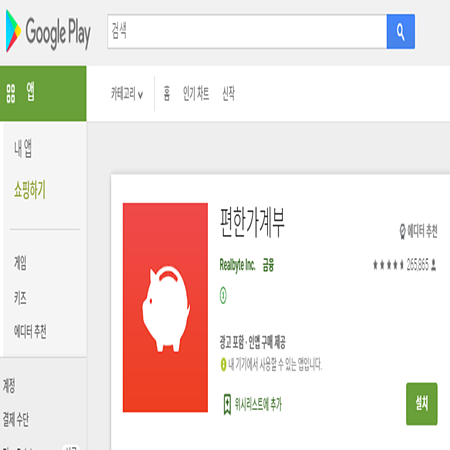Open 결제 수단 in the sidebar
This screenshot has width=450, height=450.
coord(16,419)
